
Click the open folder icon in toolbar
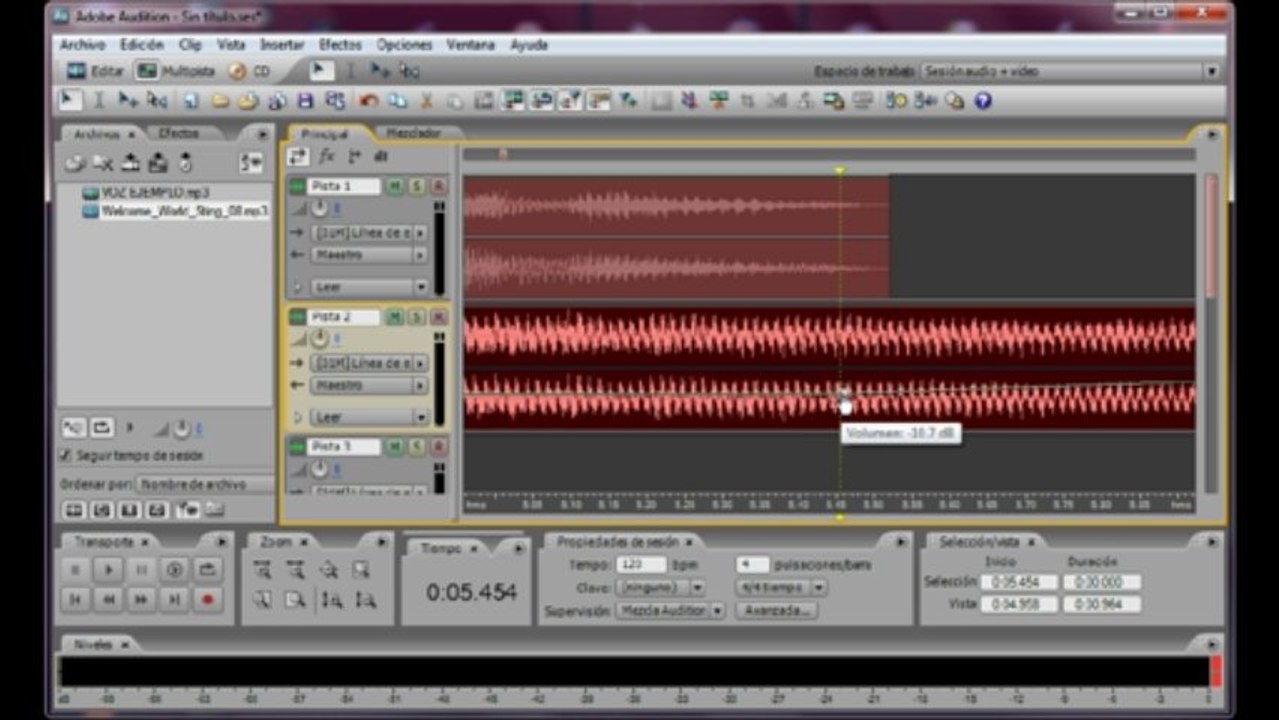[x=220, y=101]
